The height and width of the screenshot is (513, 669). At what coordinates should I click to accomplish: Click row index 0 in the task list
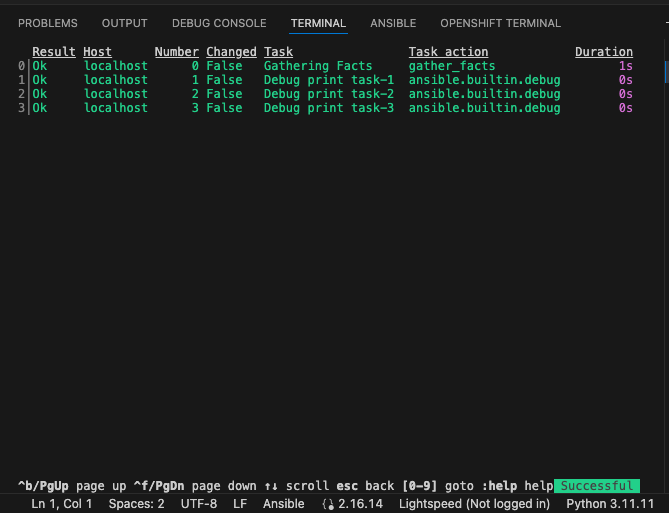click(22, 66)
